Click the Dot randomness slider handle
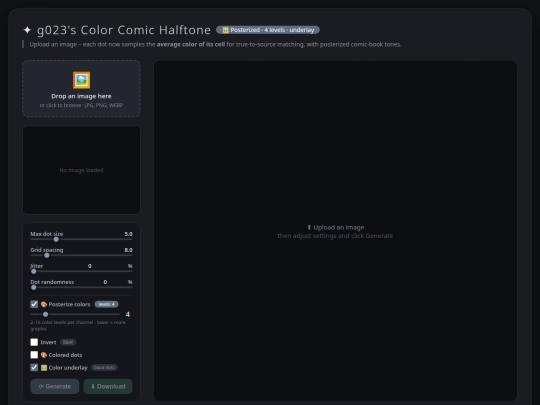 (33, 287)
